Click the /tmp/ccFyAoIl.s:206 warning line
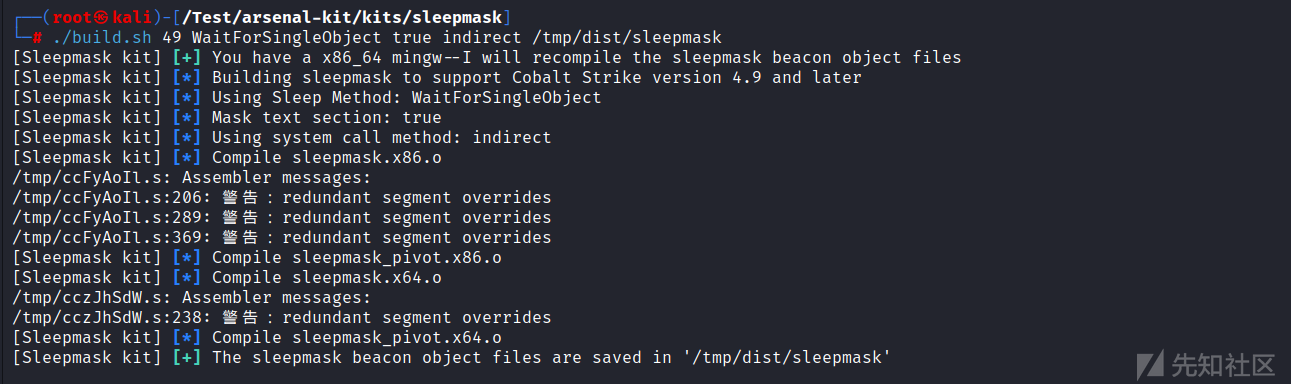Image resolution: width=1291 pixels, height=384 pixels. pos(282,197)
